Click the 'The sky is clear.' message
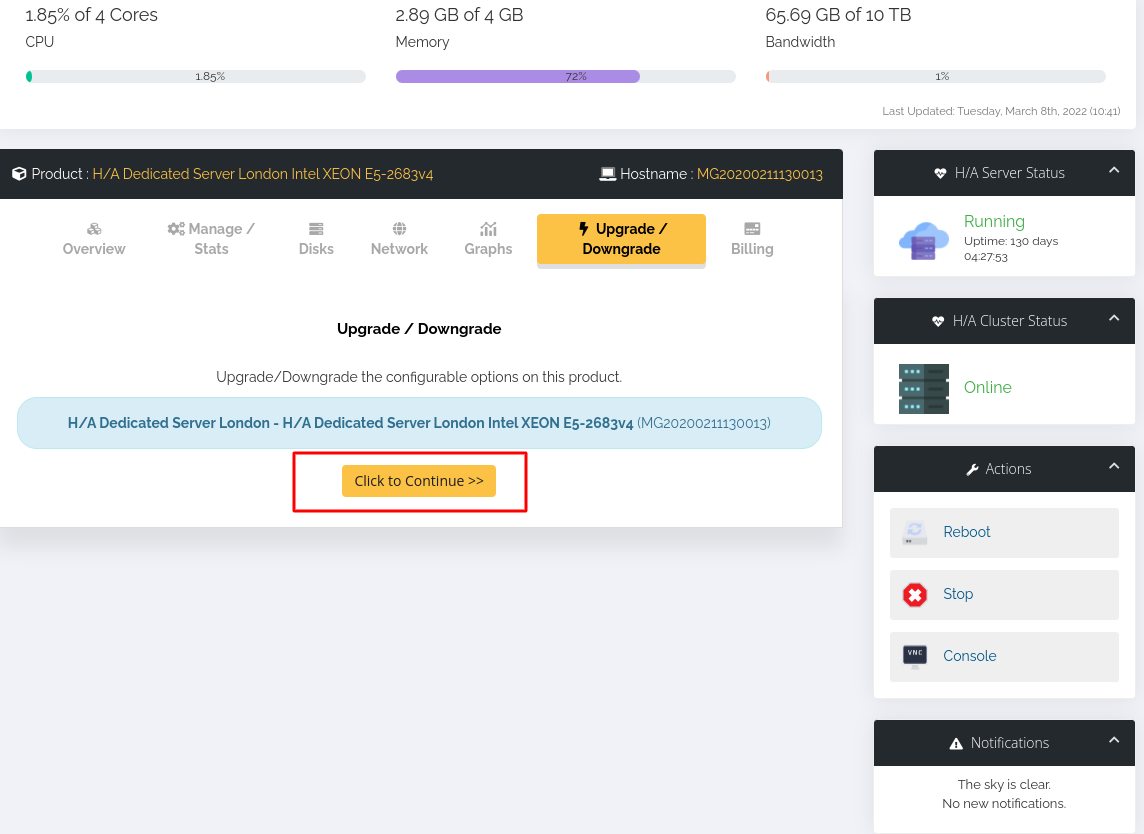 1004,784
